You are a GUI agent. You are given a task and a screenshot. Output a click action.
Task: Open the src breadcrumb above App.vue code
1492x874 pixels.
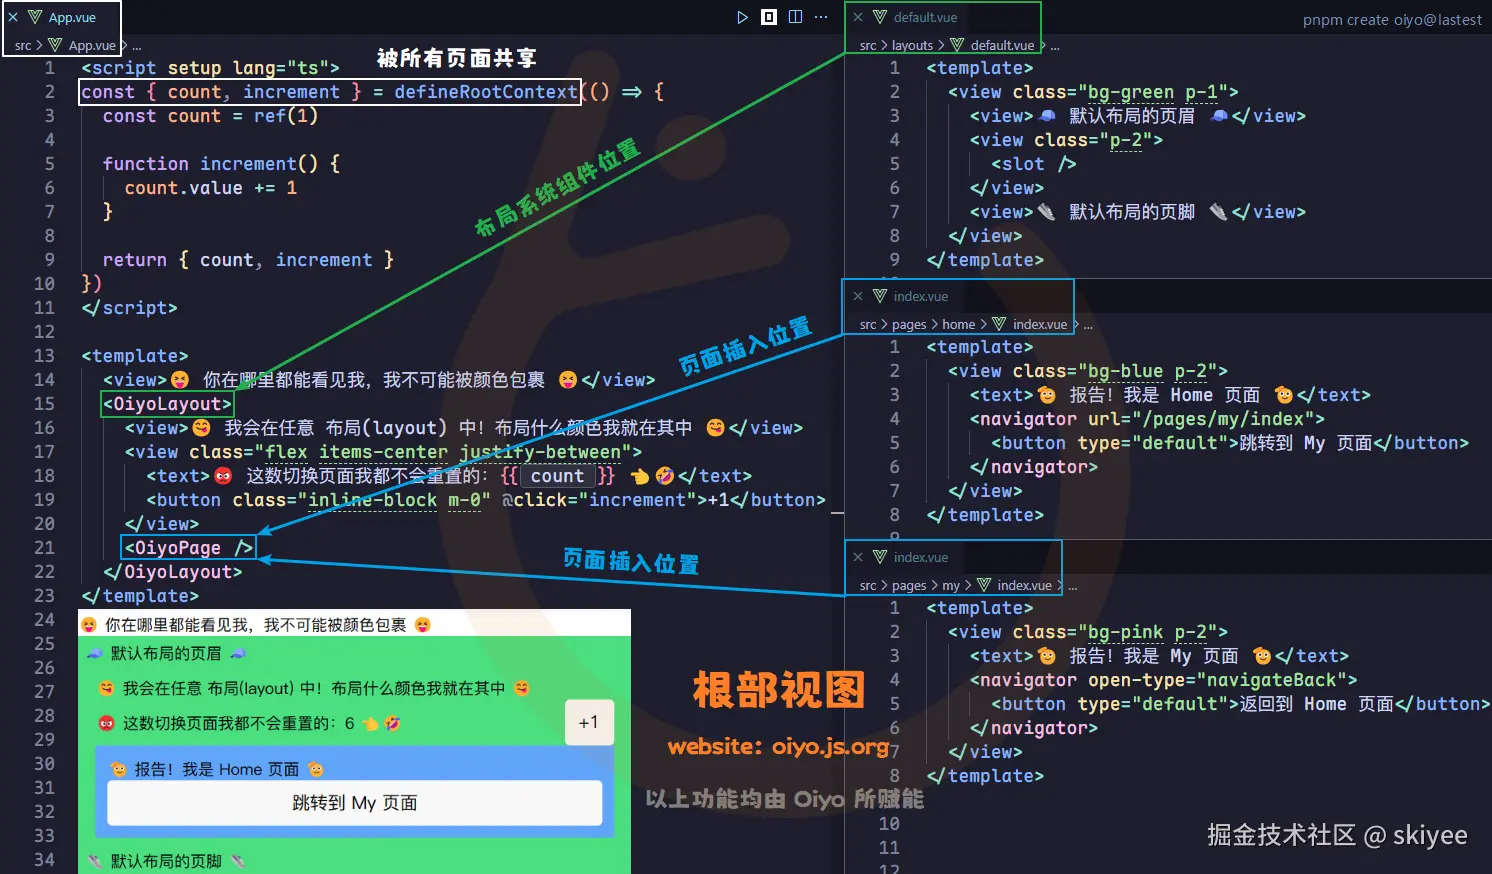click(22, 45)
